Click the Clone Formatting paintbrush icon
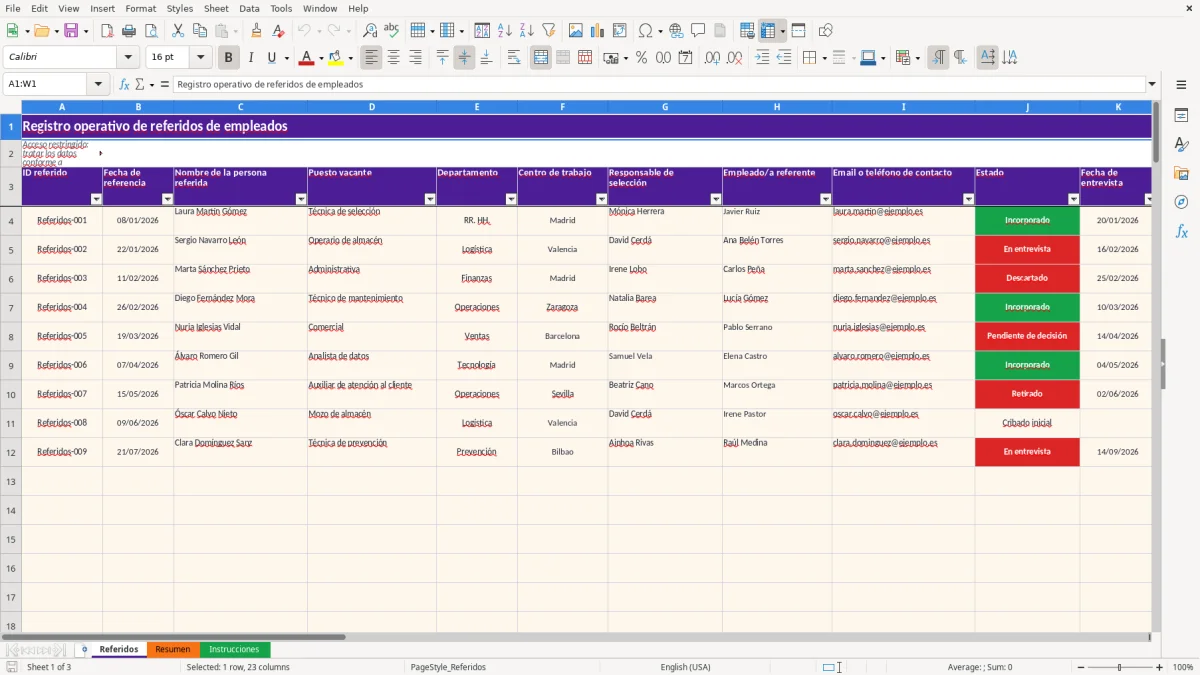 [x=256, y=31]
